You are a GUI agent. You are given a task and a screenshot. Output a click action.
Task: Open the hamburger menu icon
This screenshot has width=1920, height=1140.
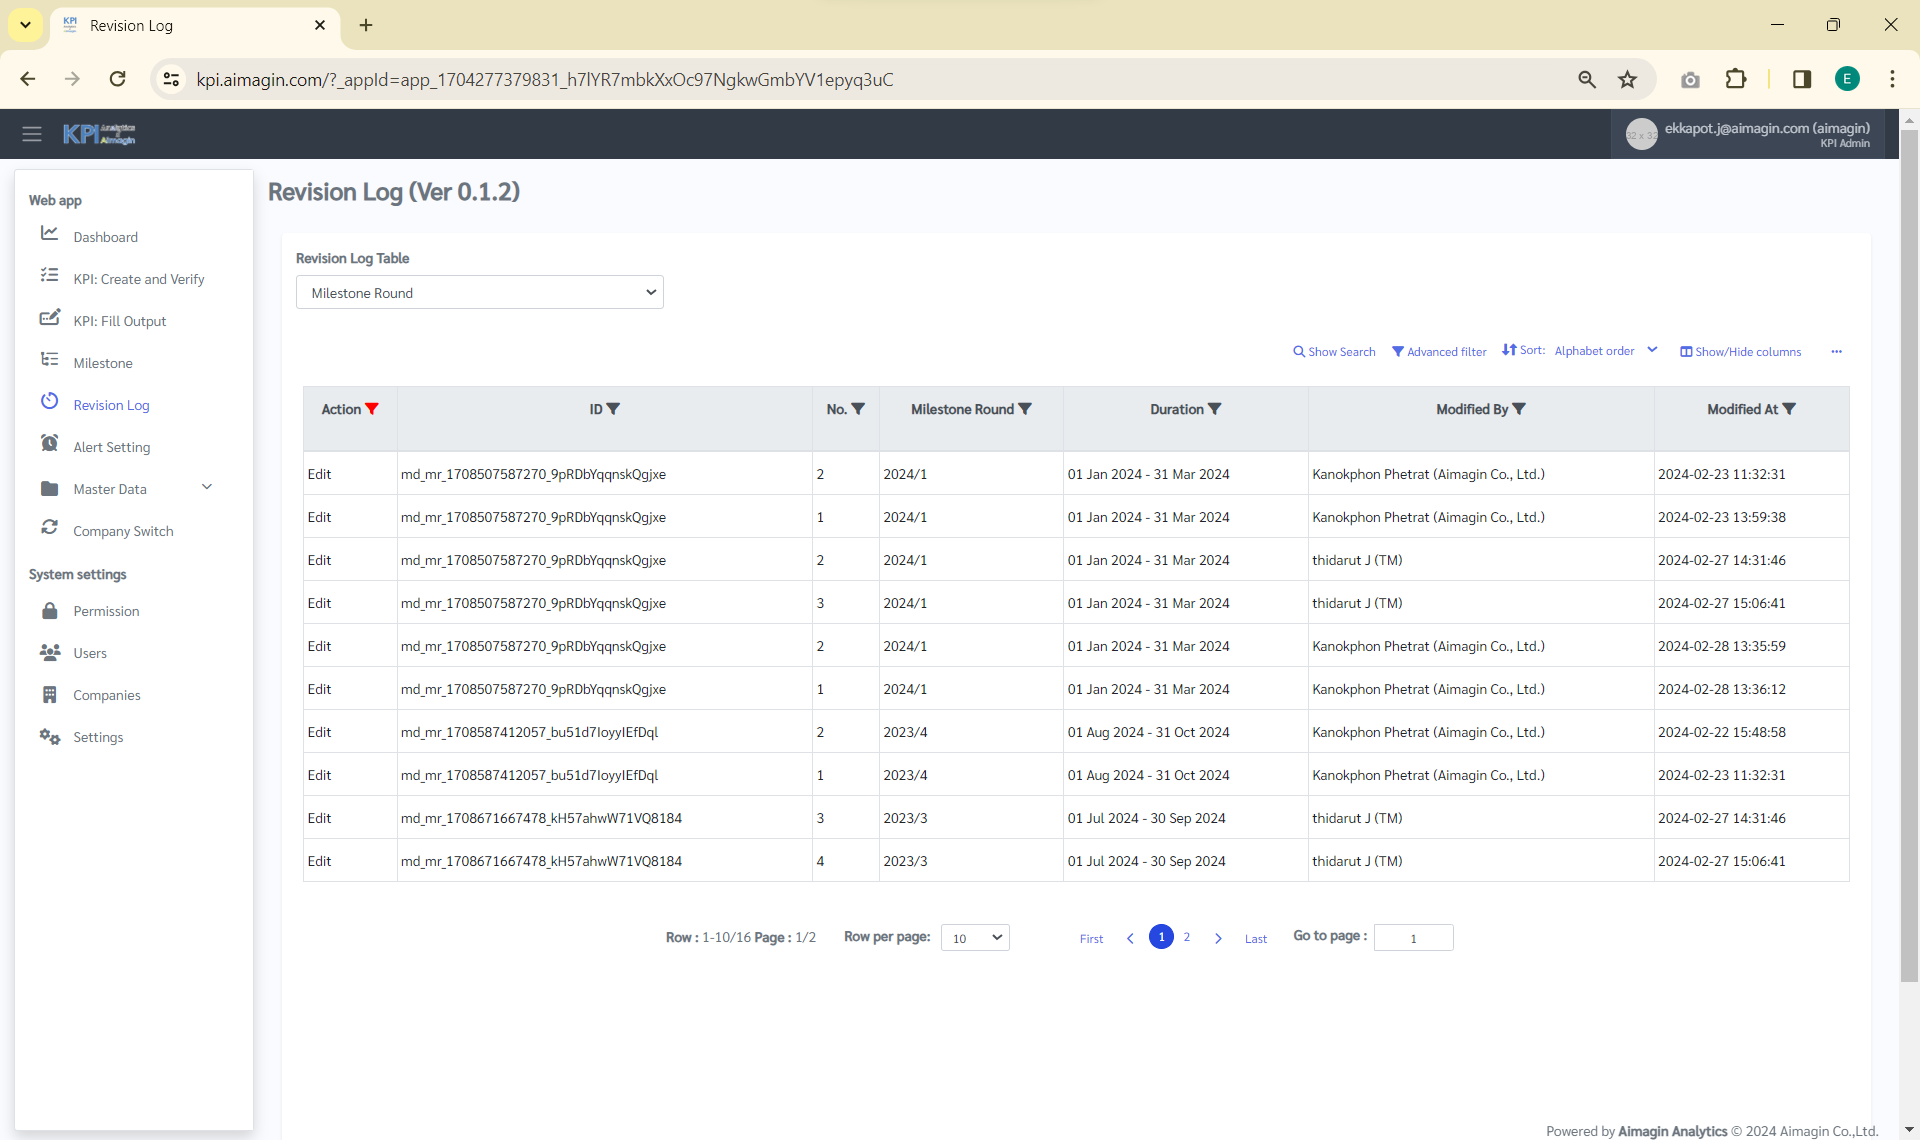tap(32, 134)
